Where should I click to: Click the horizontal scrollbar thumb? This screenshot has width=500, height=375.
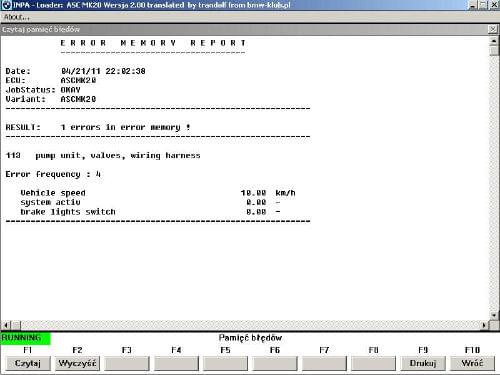point(16,325)
